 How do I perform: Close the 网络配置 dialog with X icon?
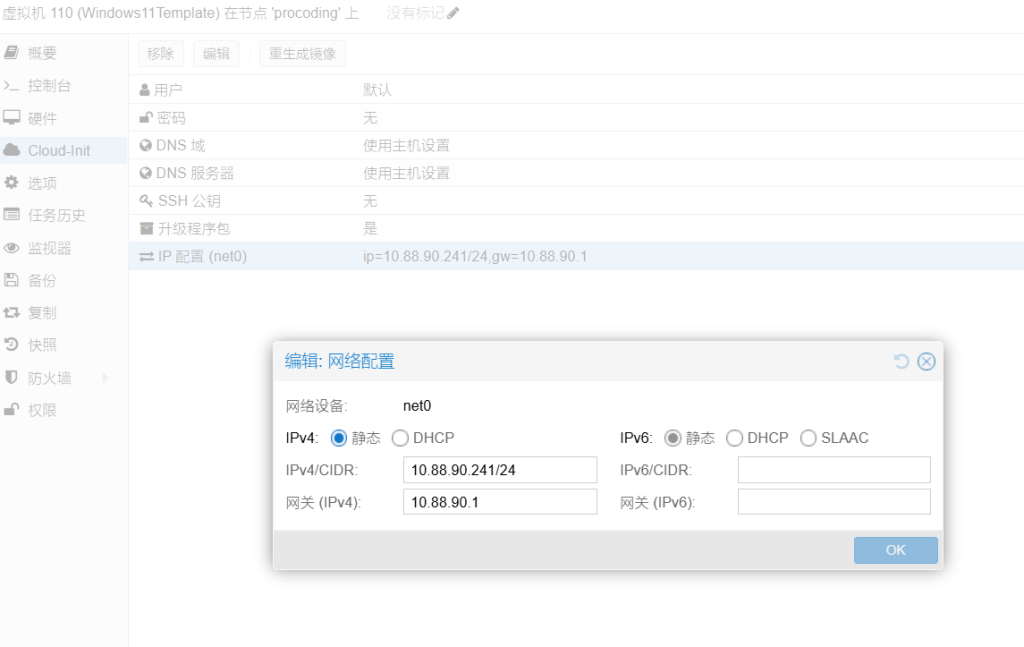(x=926, y=361)
